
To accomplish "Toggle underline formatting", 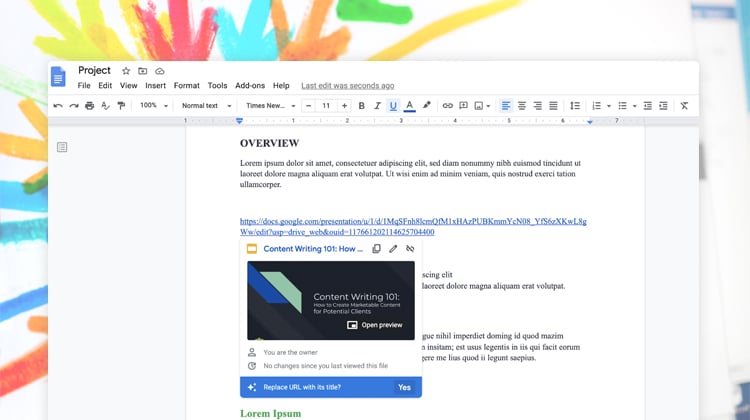I will click(393, 106).
